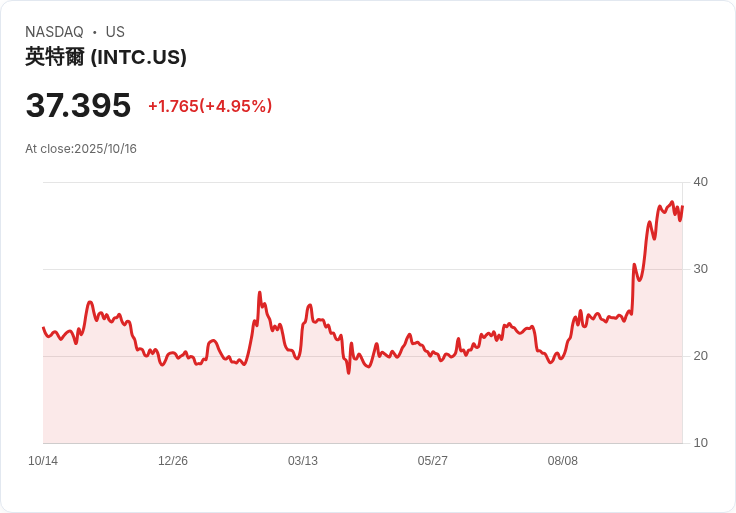Select the 10/14 date on the time axis
The height and width of the screenshot is (513, 736).
(43, 461)
